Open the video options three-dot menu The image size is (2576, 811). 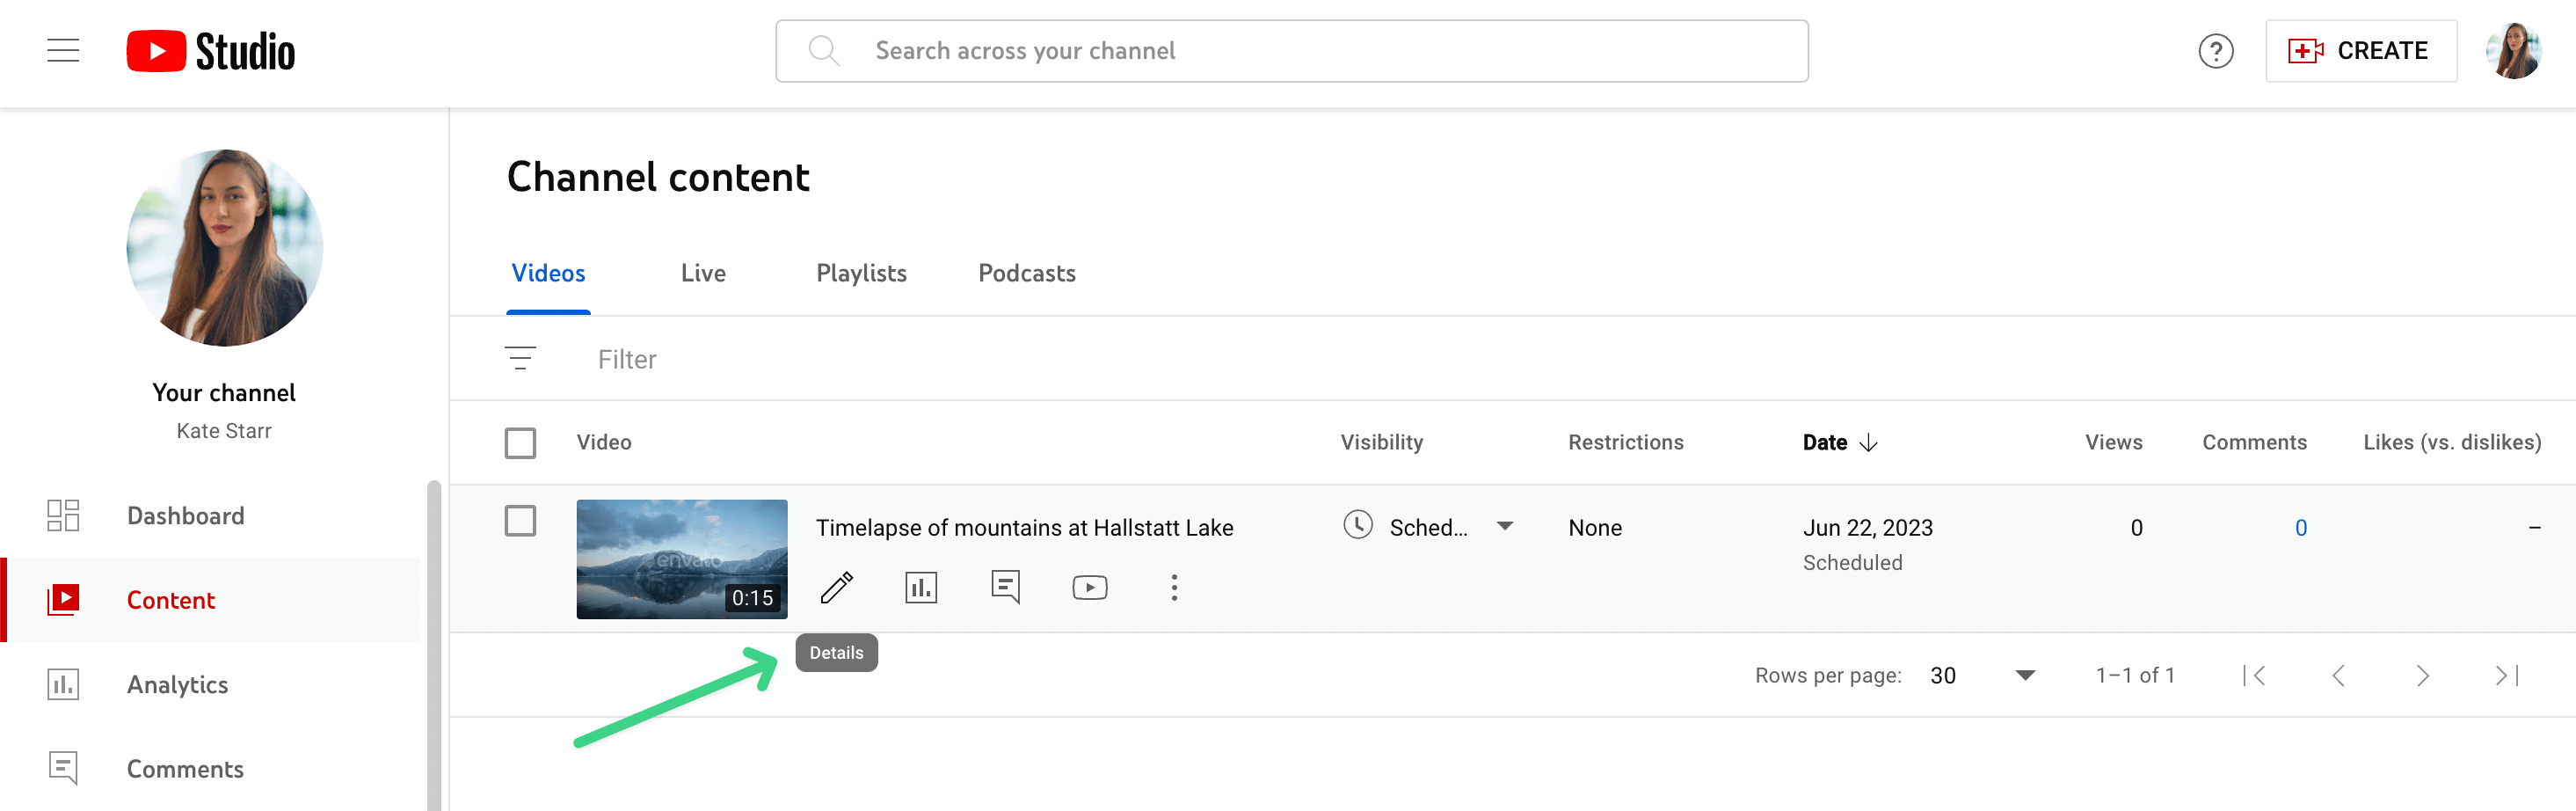click(x=1174, y=588)
